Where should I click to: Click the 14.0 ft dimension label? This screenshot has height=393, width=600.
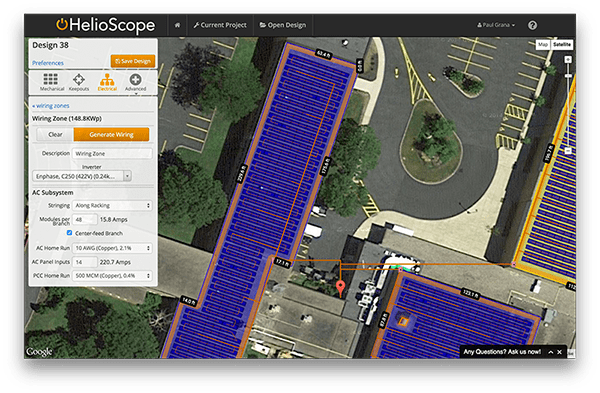pyautogui.click(x=189, y=301)
